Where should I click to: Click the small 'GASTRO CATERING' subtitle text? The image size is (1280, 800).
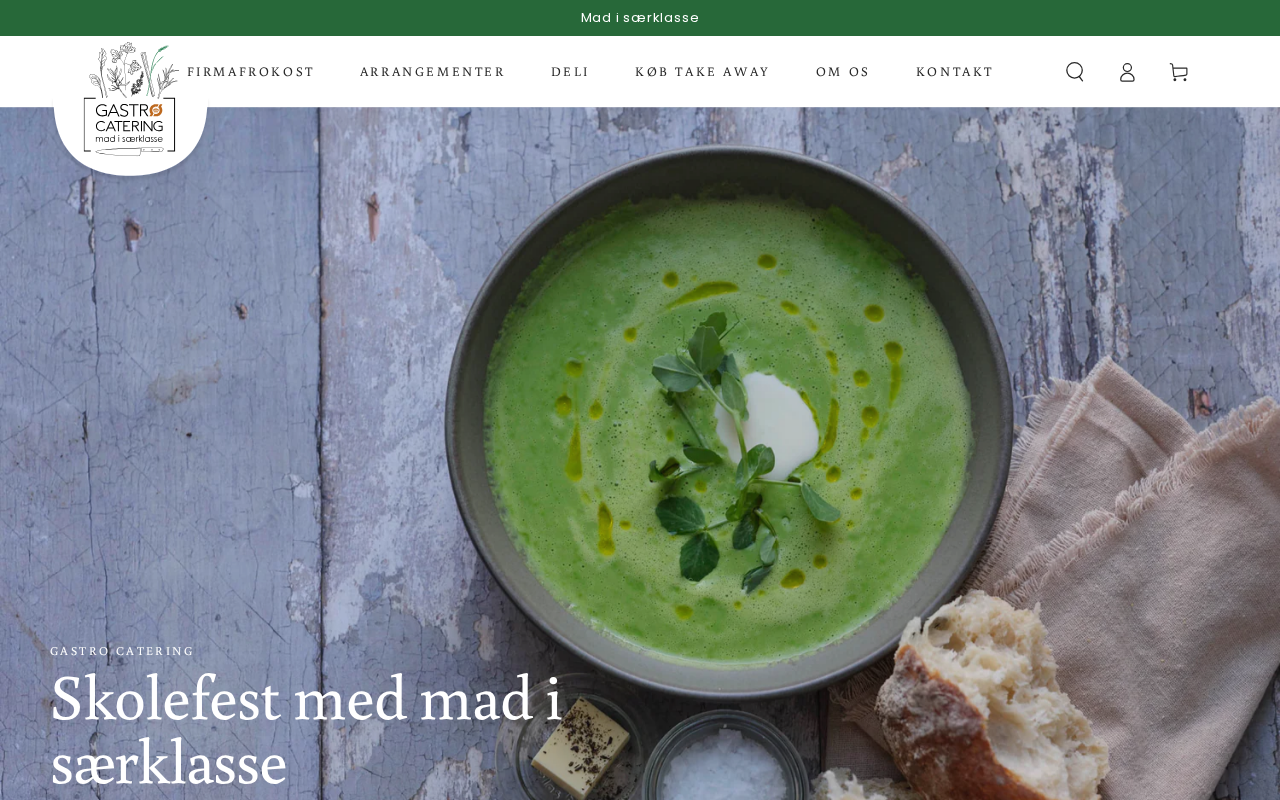[x=122, y=651]
